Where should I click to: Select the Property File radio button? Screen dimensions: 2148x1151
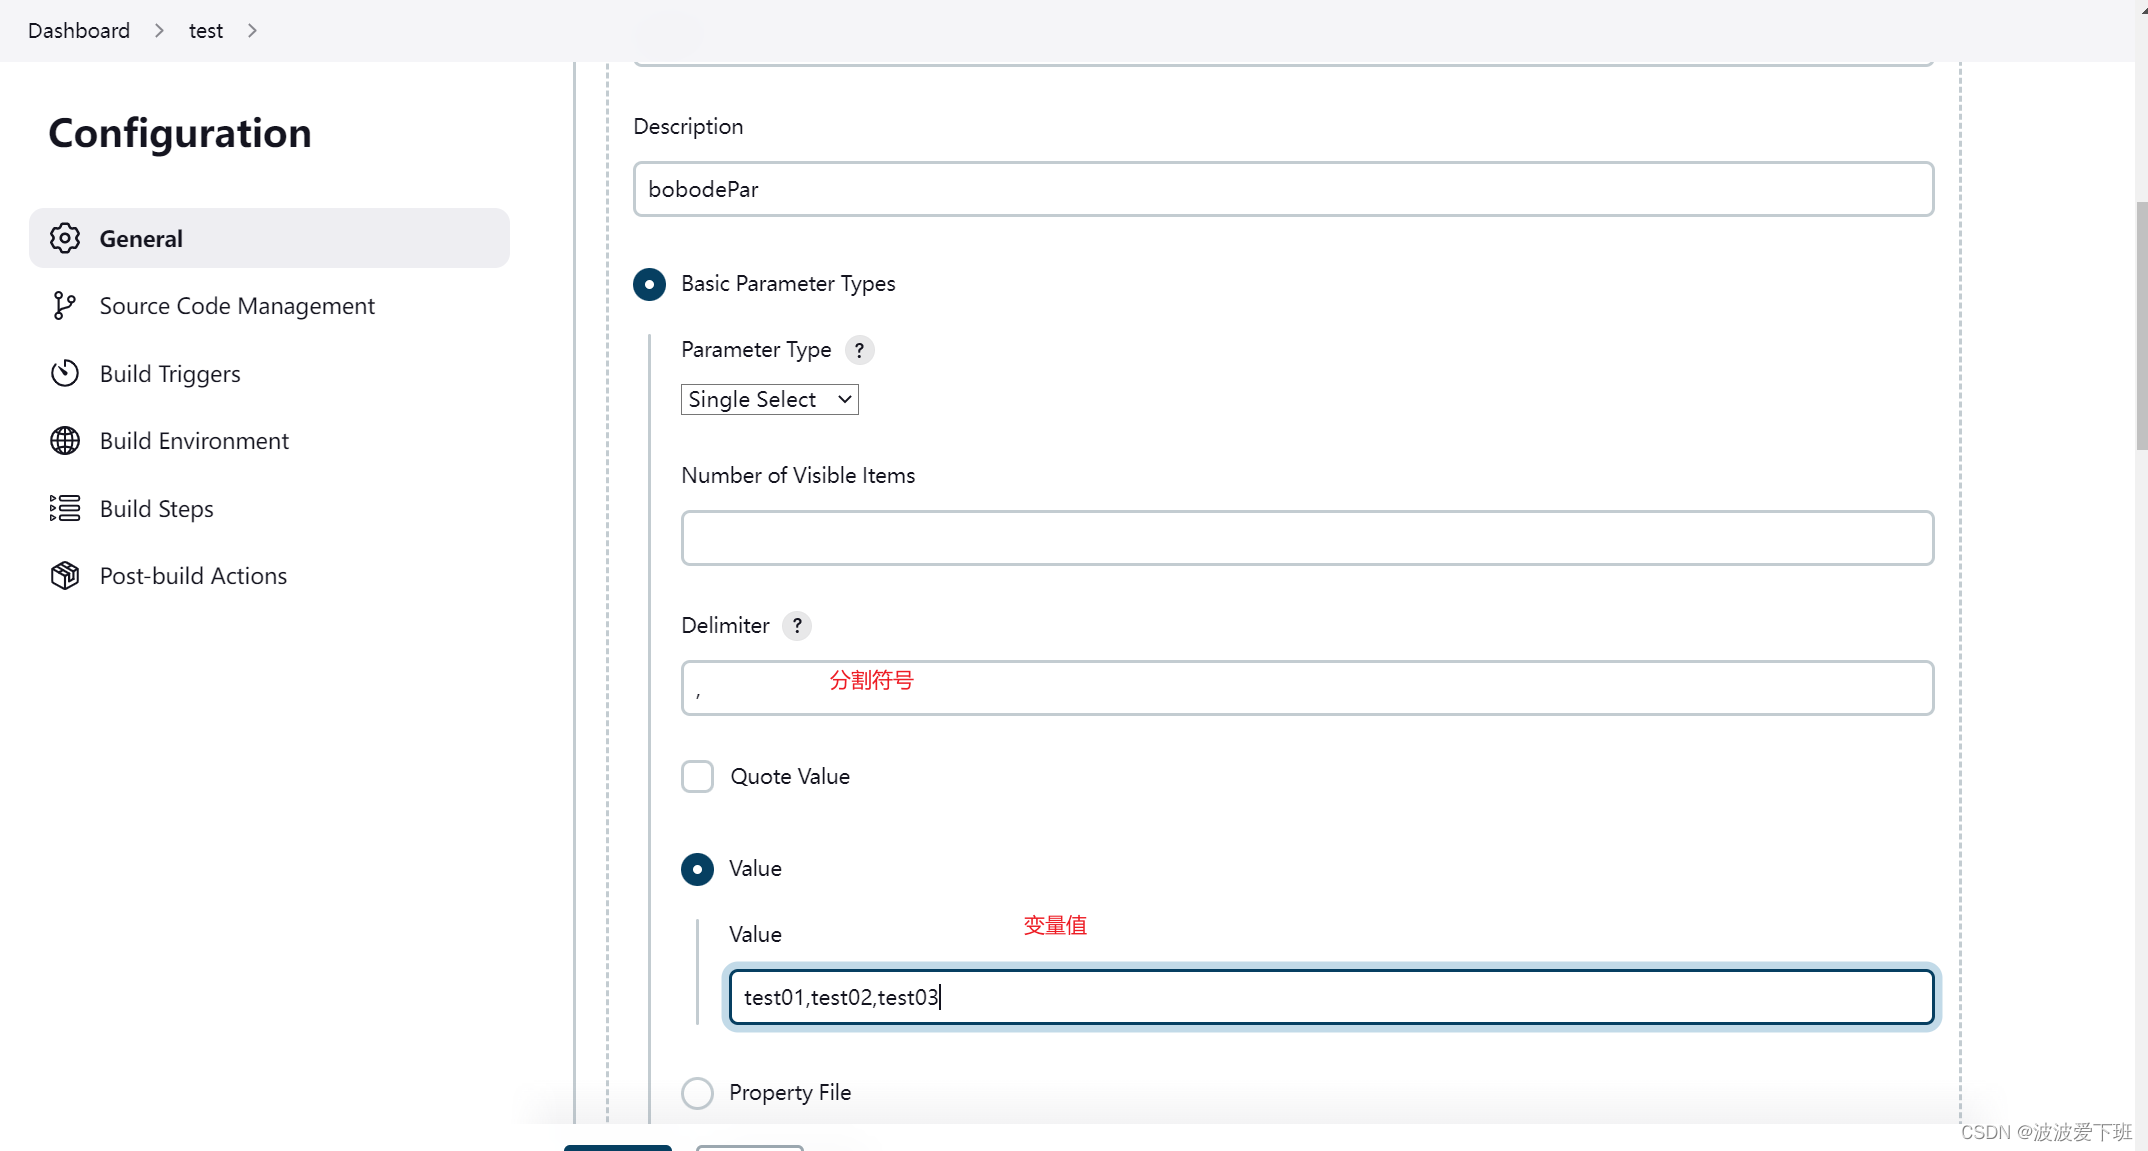697,1092
